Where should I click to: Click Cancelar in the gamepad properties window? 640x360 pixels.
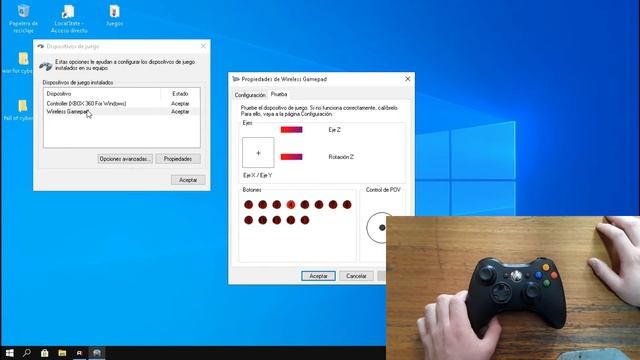pos(356,276)
